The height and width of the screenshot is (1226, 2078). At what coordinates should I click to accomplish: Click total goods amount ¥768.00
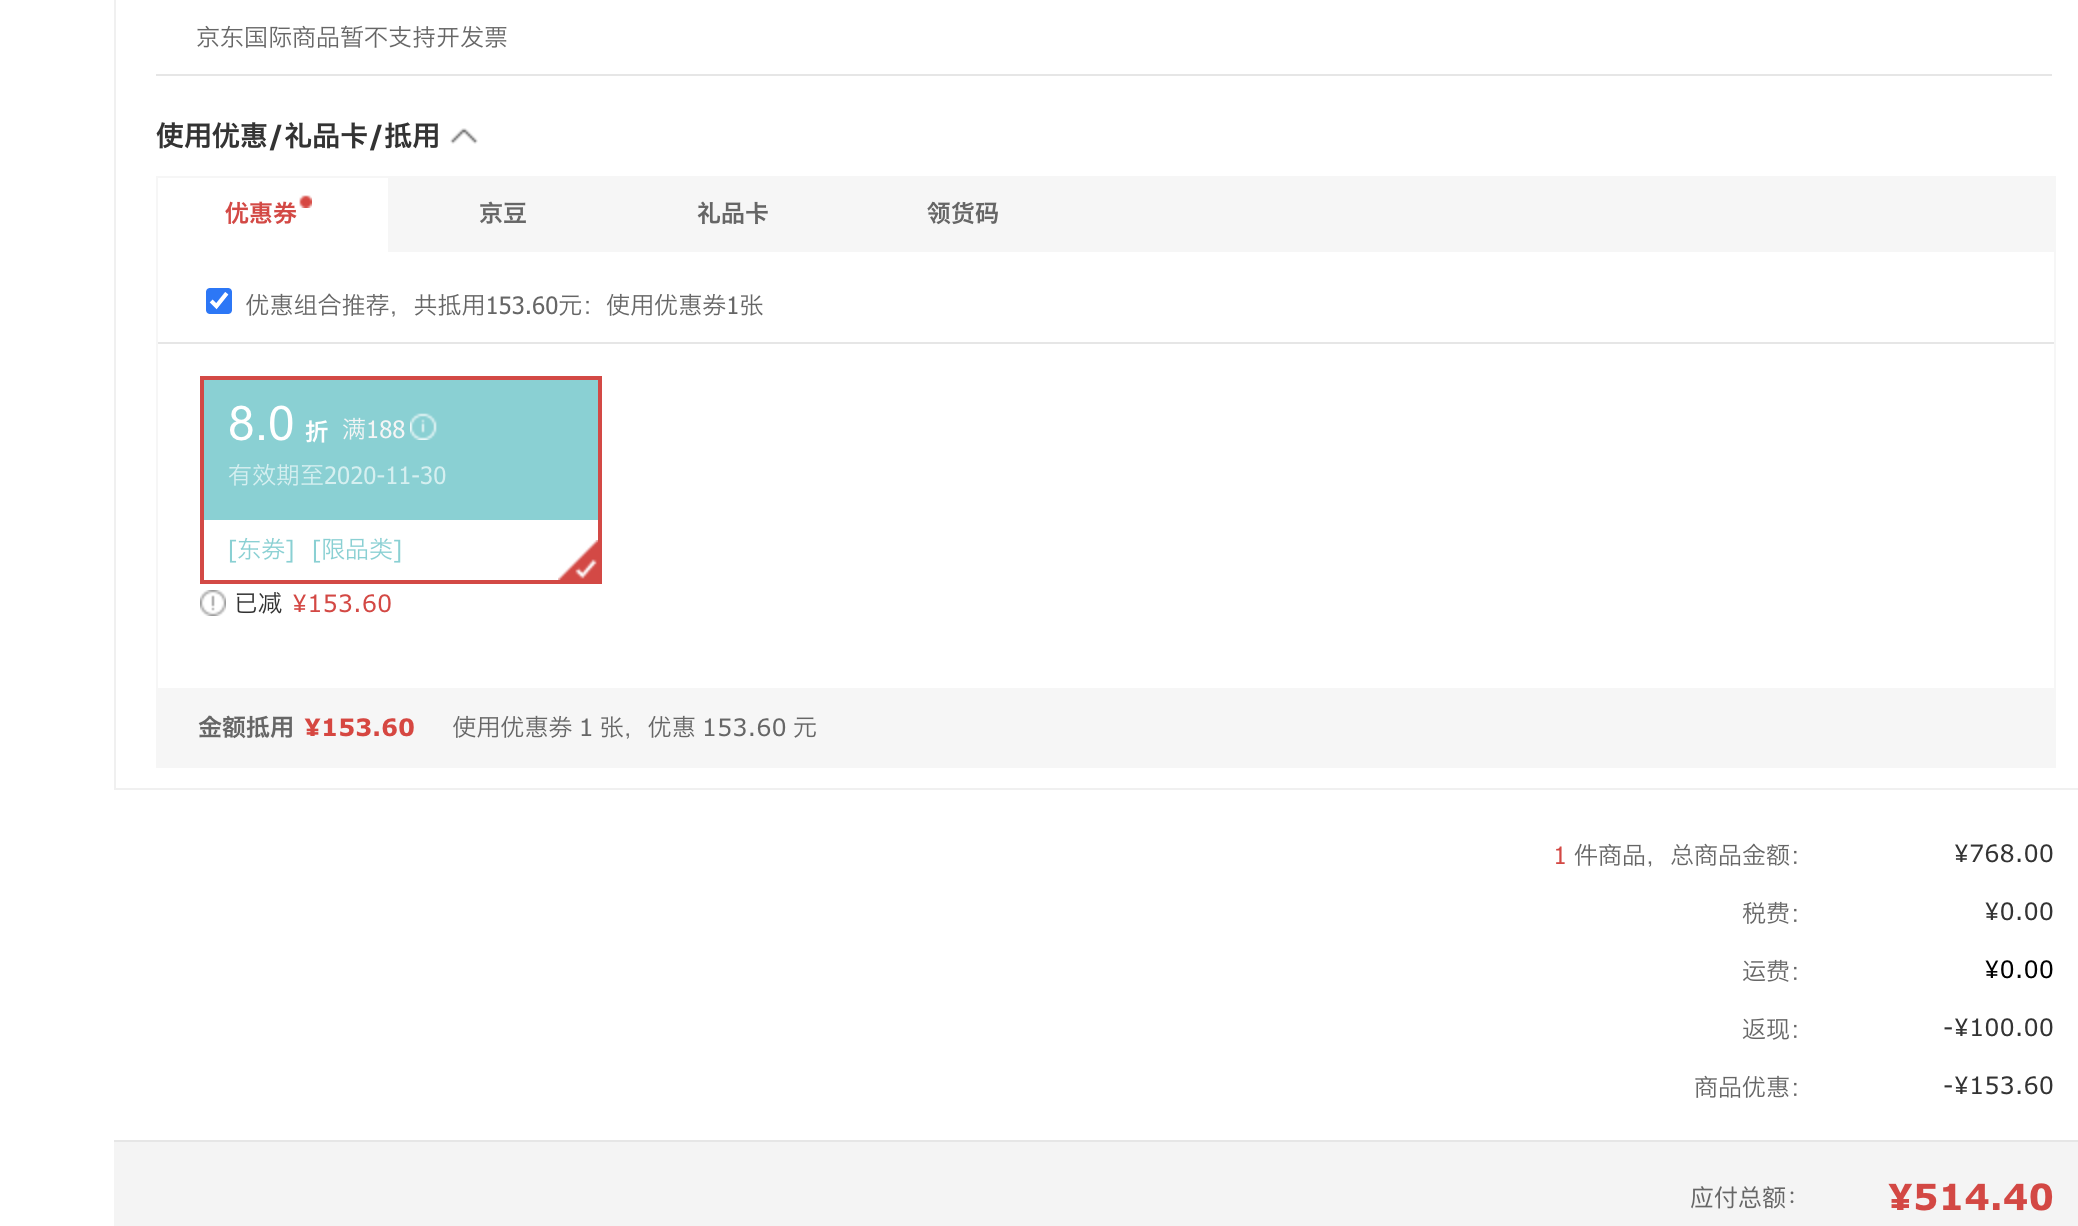click(2003, 854)
